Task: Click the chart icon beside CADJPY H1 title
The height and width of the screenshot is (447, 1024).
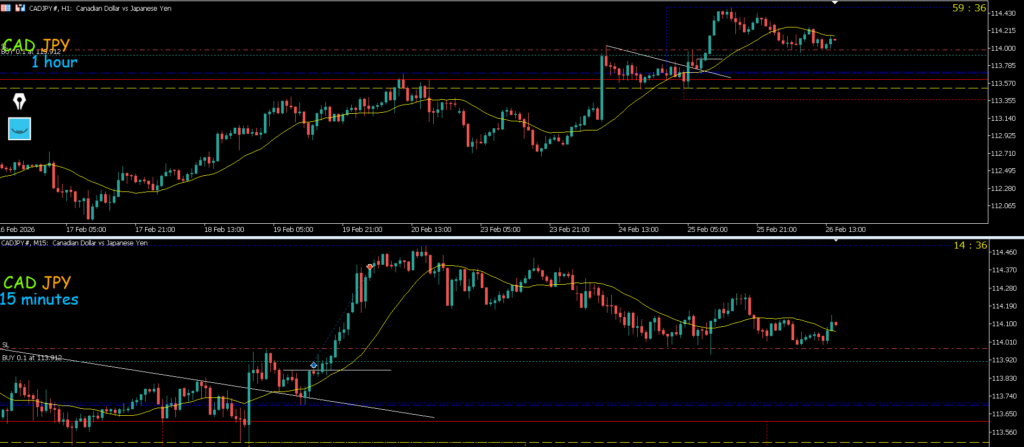Action: pyautogui.click(x=18, y=8)
